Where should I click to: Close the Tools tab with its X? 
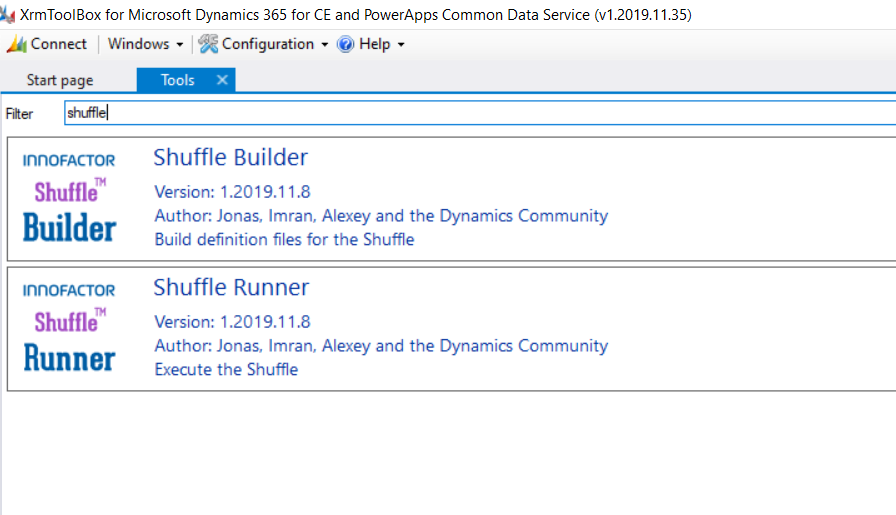(222, 80)
